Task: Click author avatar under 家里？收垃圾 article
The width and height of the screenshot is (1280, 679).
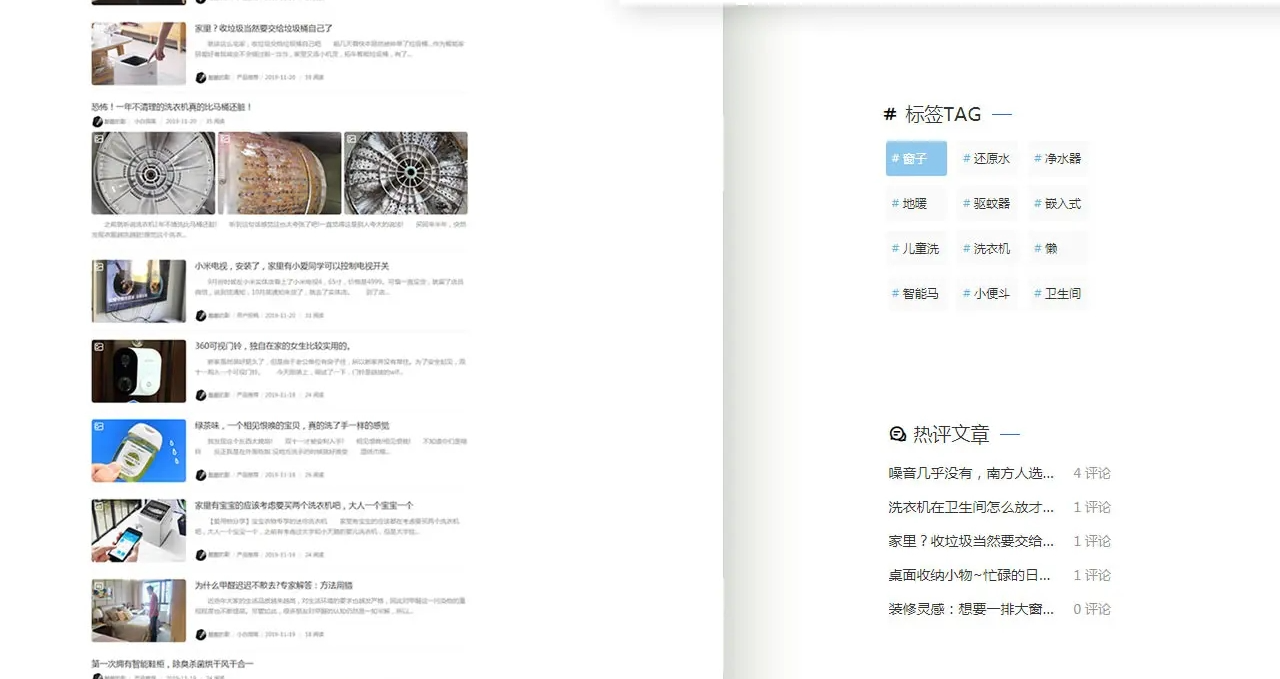Action: (x=201, y=77)
